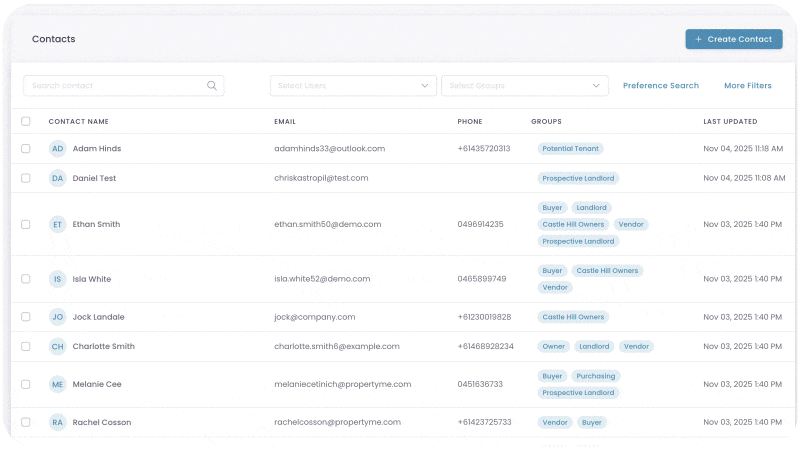Screen dimensions: 800x450
Task: Click Charlotte Smith CH avatar
Action: tap(58, 346)
